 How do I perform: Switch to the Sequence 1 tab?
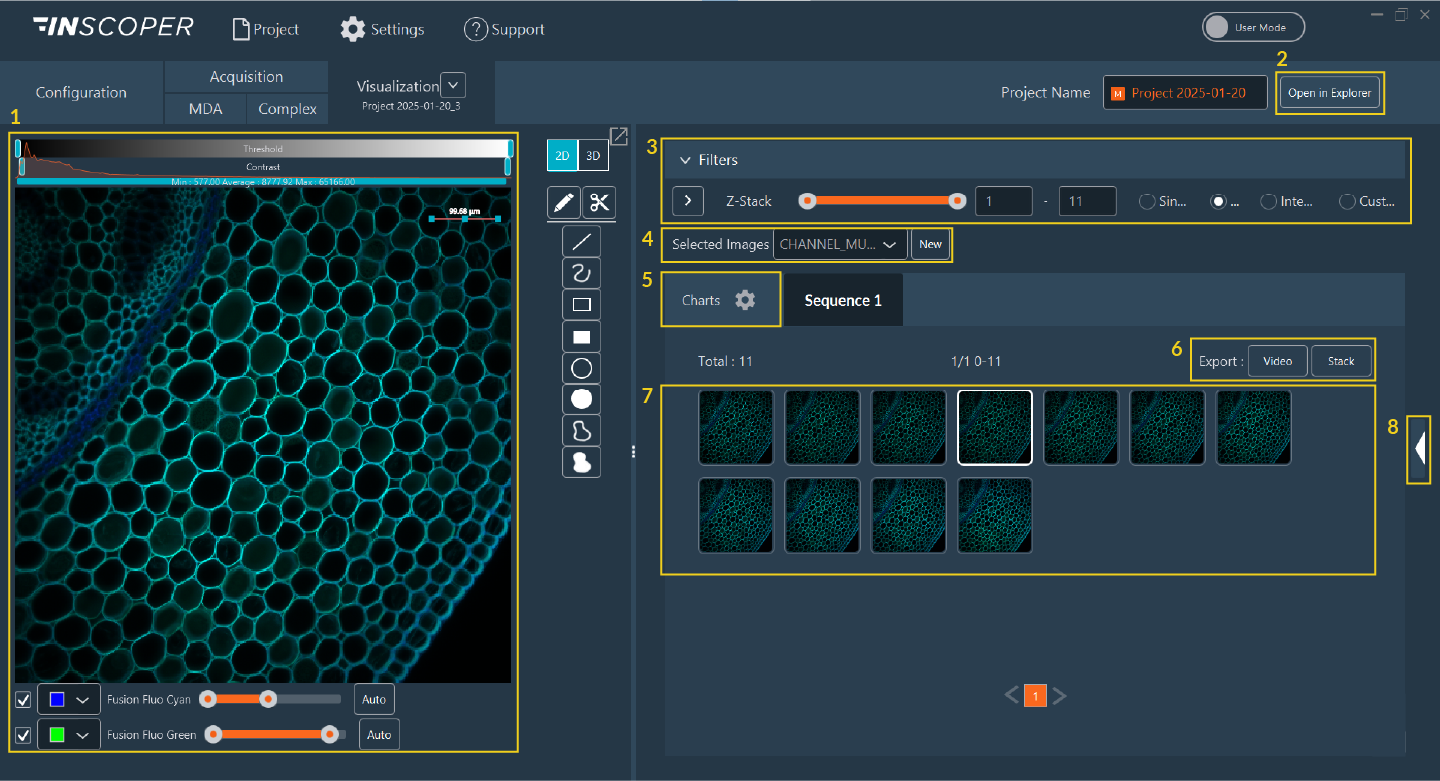coord(843,300)
